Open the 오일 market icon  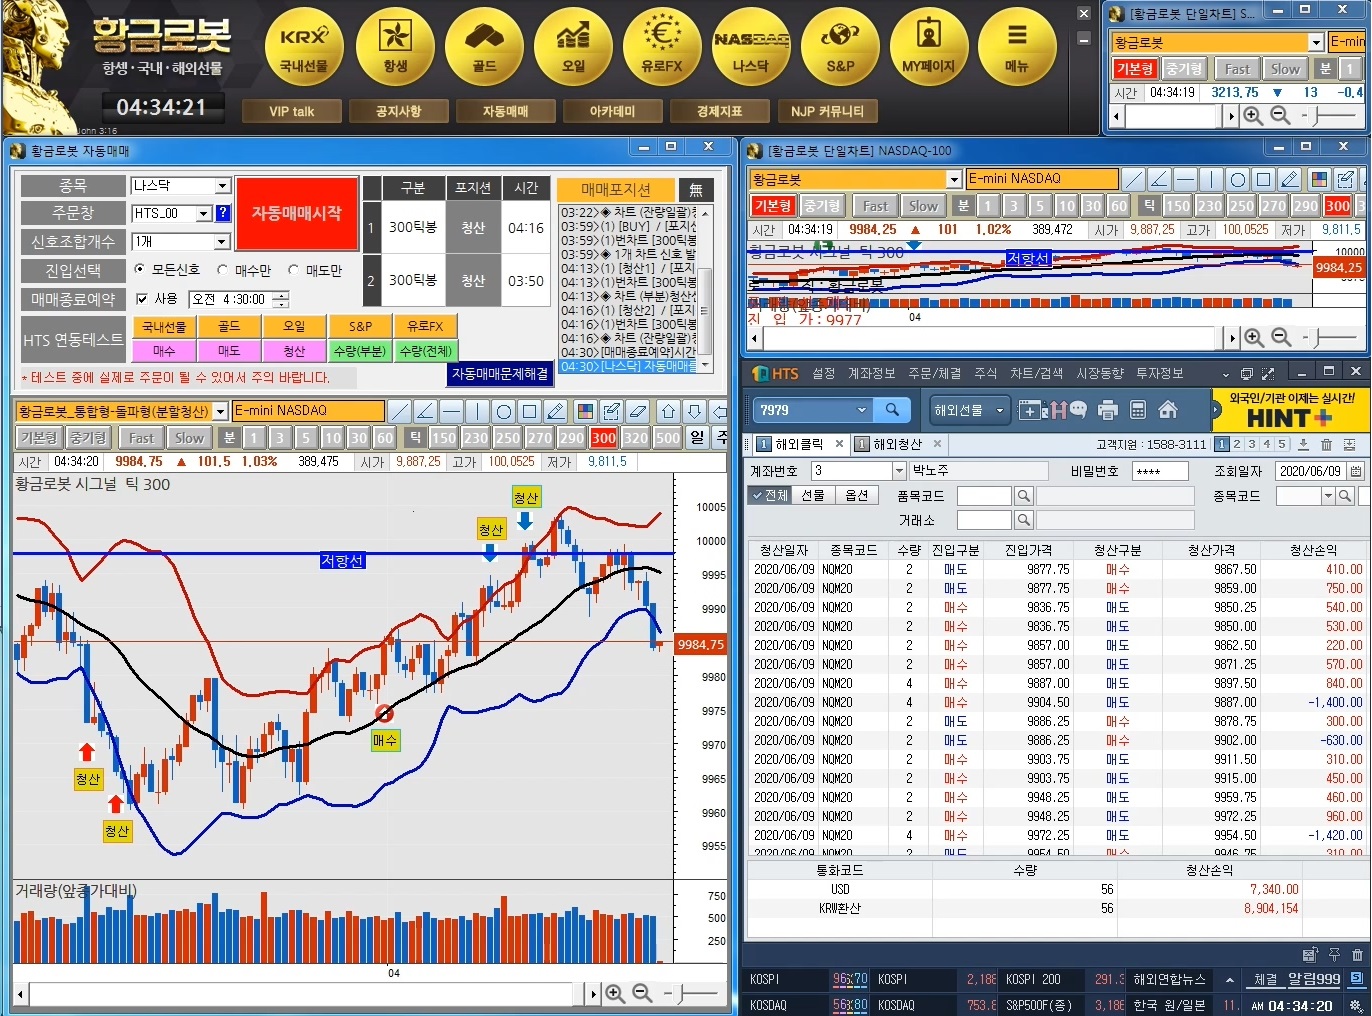pyautogui.click(x=573, y=46)
